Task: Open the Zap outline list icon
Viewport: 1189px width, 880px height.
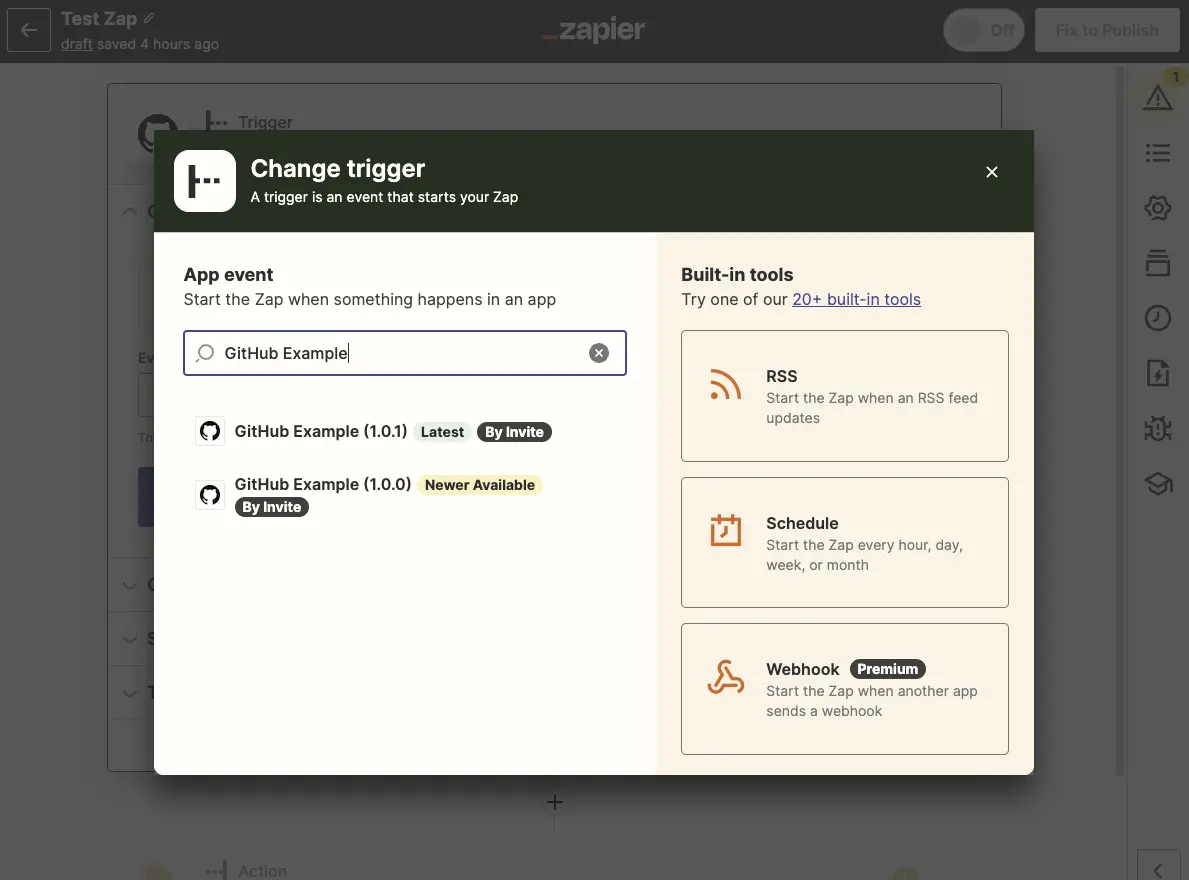Action: pos(1158,153)
